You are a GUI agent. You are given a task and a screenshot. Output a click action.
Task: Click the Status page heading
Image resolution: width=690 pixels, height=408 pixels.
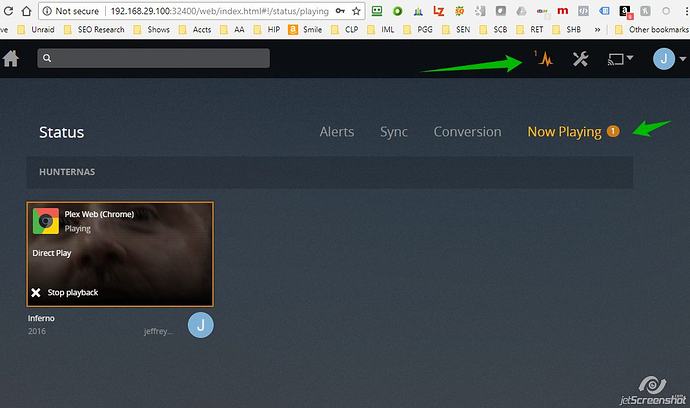pyautogui.click(x=62, y=132)
